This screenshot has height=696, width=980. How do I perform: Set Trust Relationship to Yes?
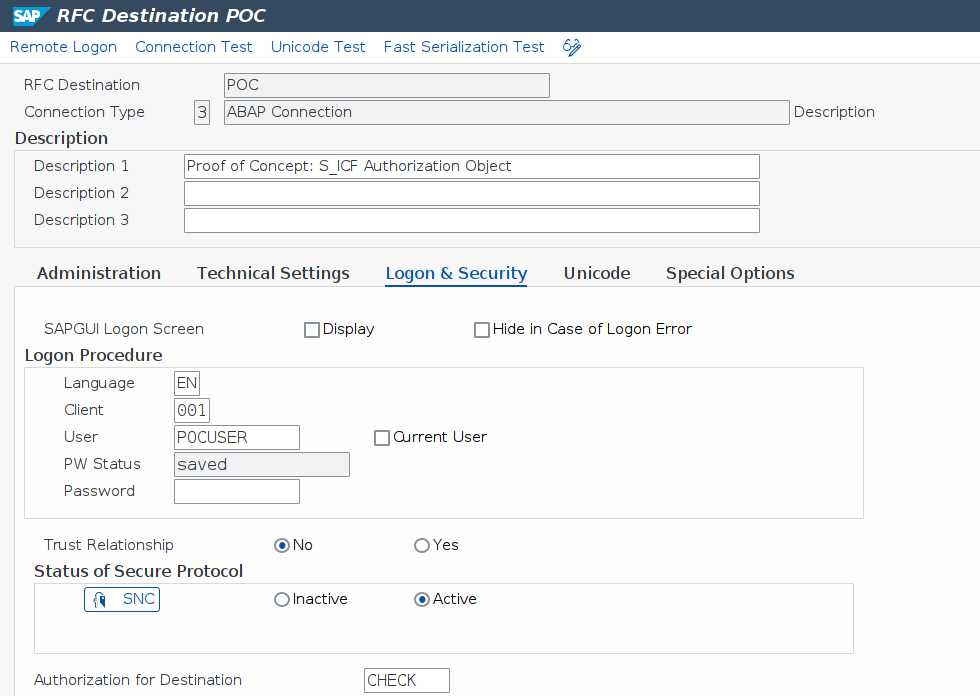pyautogui.click(x=422, y=545)
